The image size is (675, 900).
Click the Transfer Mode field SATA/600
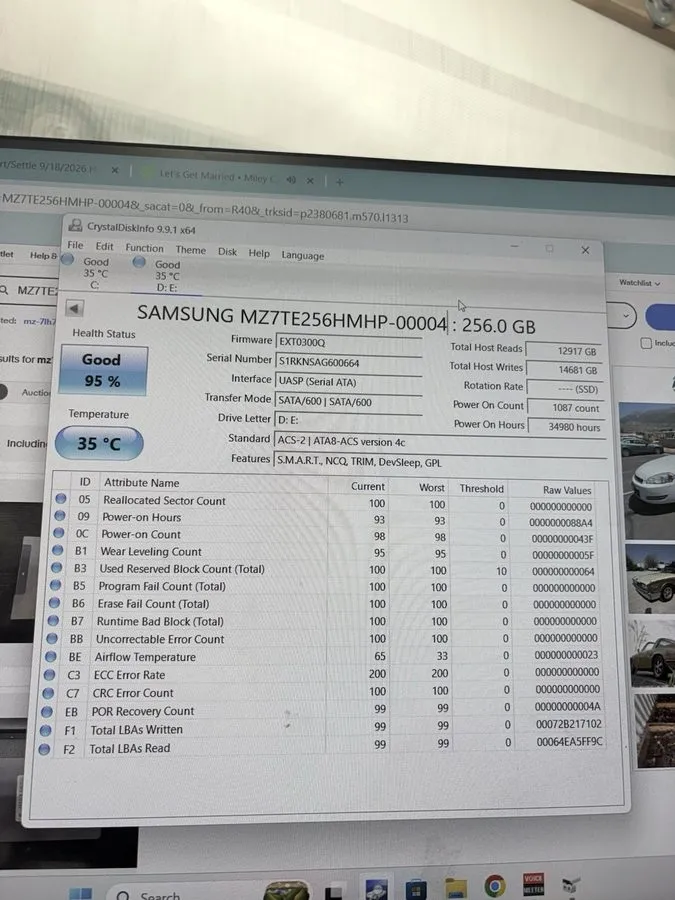pos(349,402)
